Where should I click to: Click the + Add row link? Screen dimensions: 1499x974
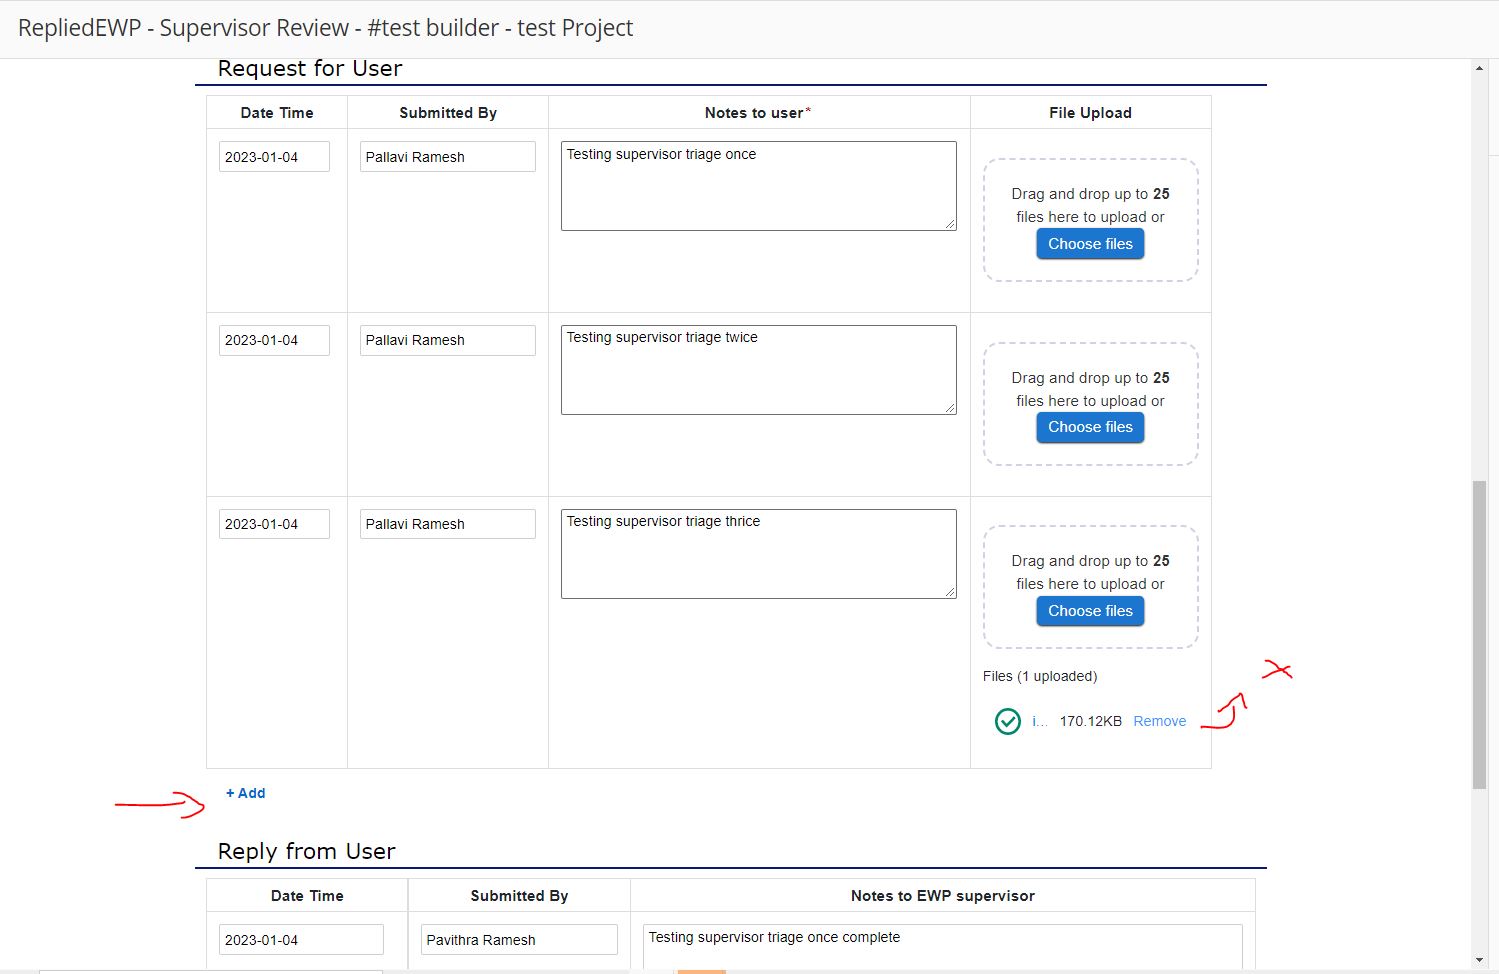(246, 793)
